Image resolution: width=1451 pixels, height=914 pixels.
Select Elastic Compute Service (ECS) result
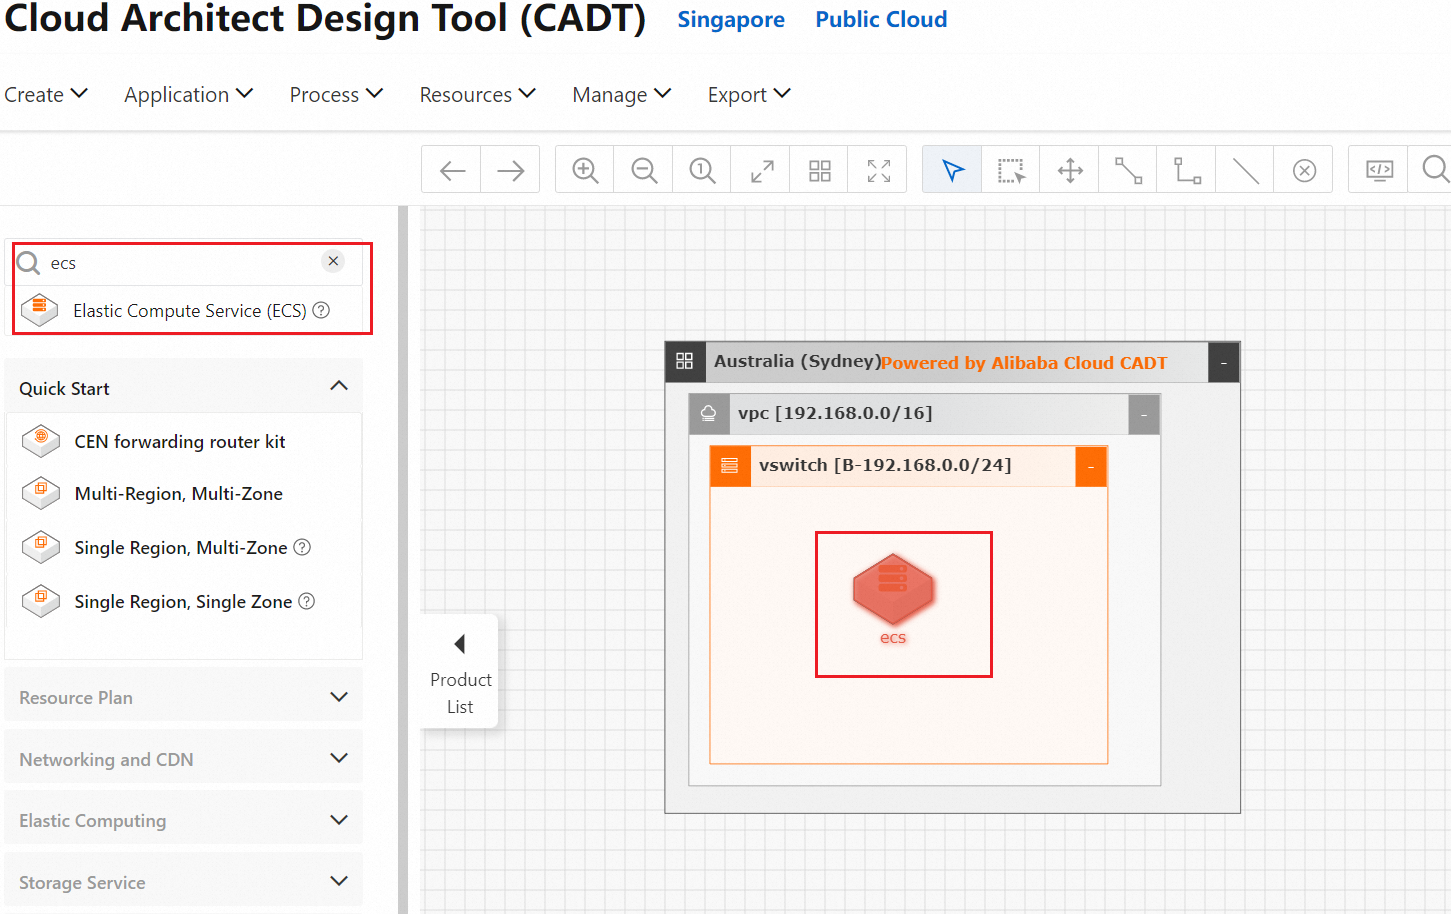[190, 311]
